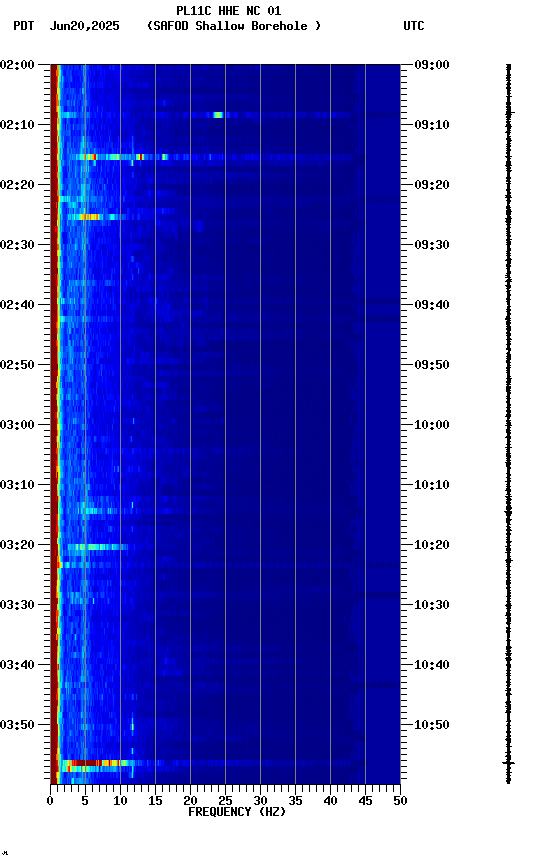
Task: Click the seismogram spike near 10:56 UTC
Action: 508,763
